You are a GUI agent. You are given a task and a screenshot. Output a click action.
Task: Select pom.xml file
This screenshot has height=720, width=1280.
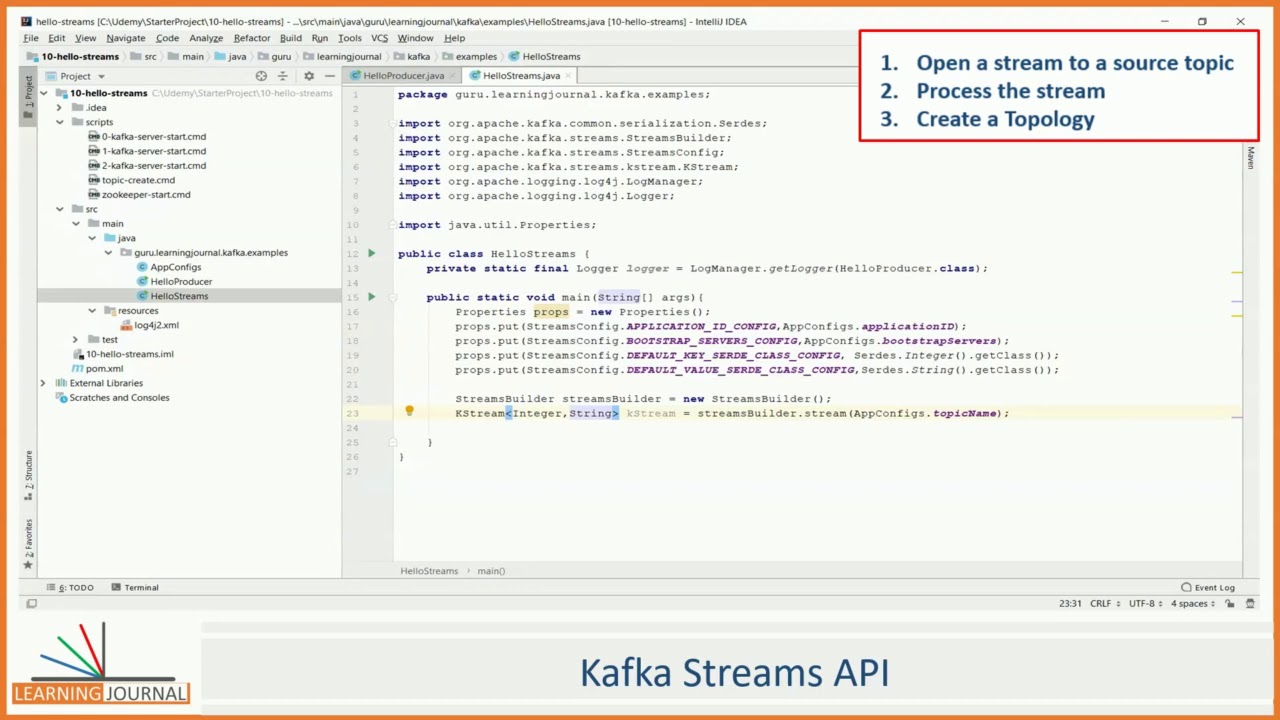[104, 369]
